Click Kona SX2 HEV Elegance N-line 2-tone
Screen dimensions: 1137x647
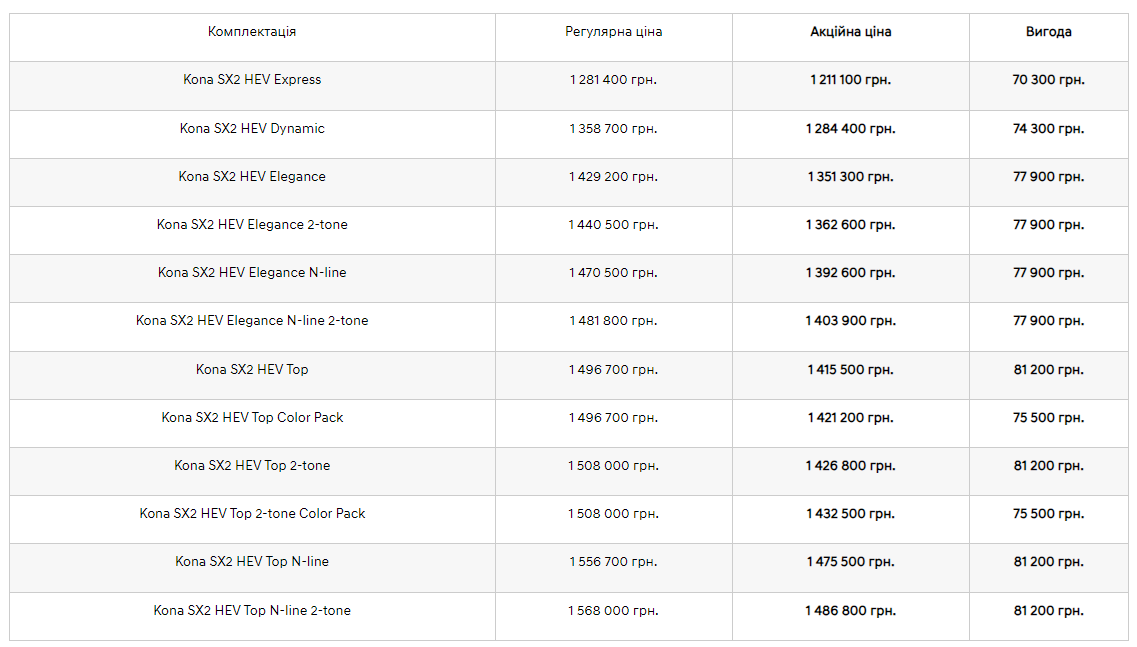pos(252,321)
